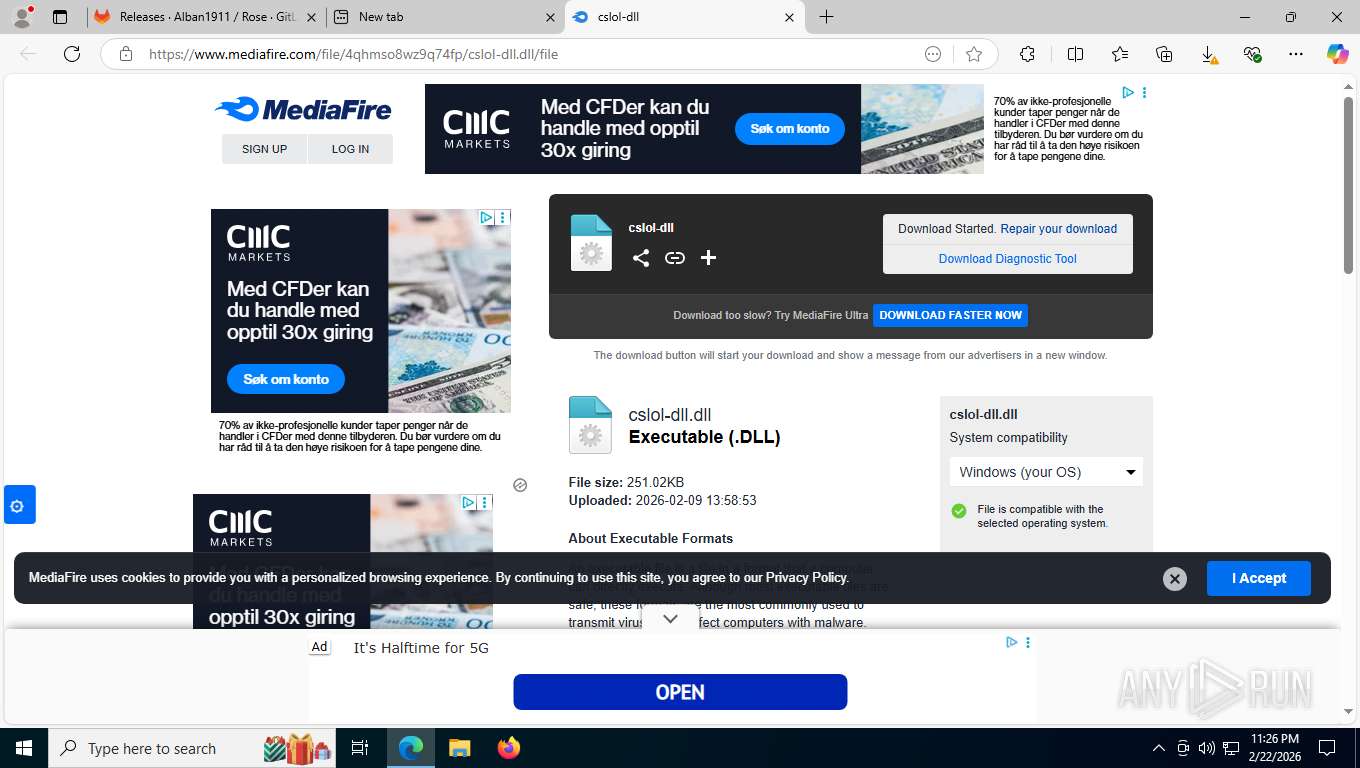Viewport: 1360px width, 768px height.
Task: Dismiss cookie banner with X icon
Action: click(x=1175, y=579)
